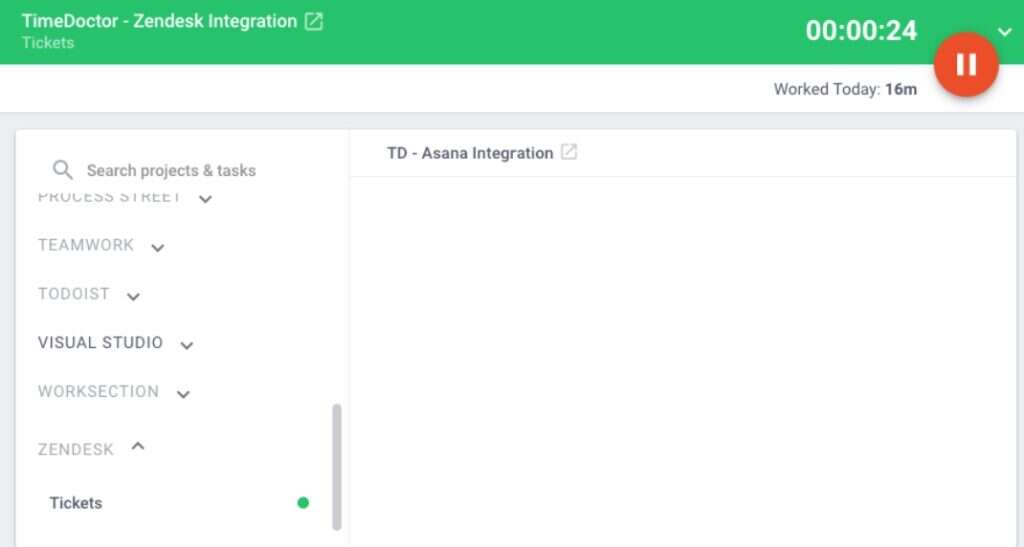1024x547 pixels.
Task: Expand the PROCESS STREET project group
Action: (205, 198)
